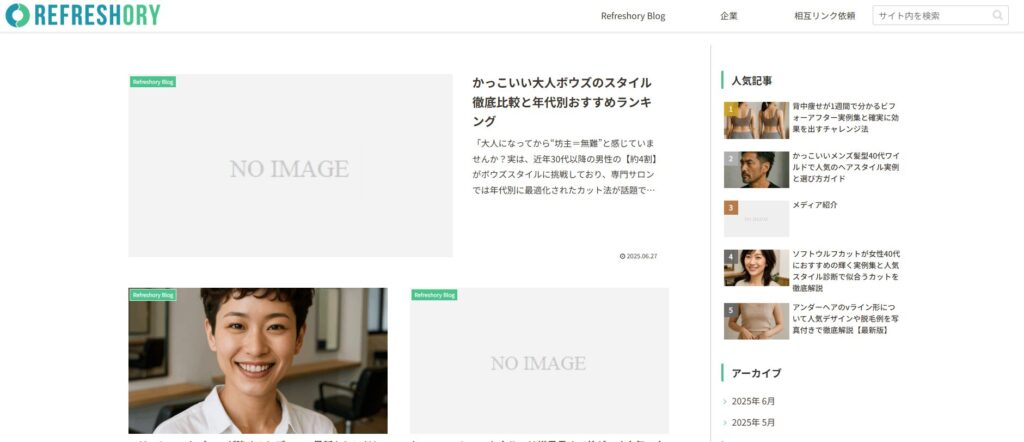
Task: Click rank 3 no-image thumbnail
Action: (756, 219)
